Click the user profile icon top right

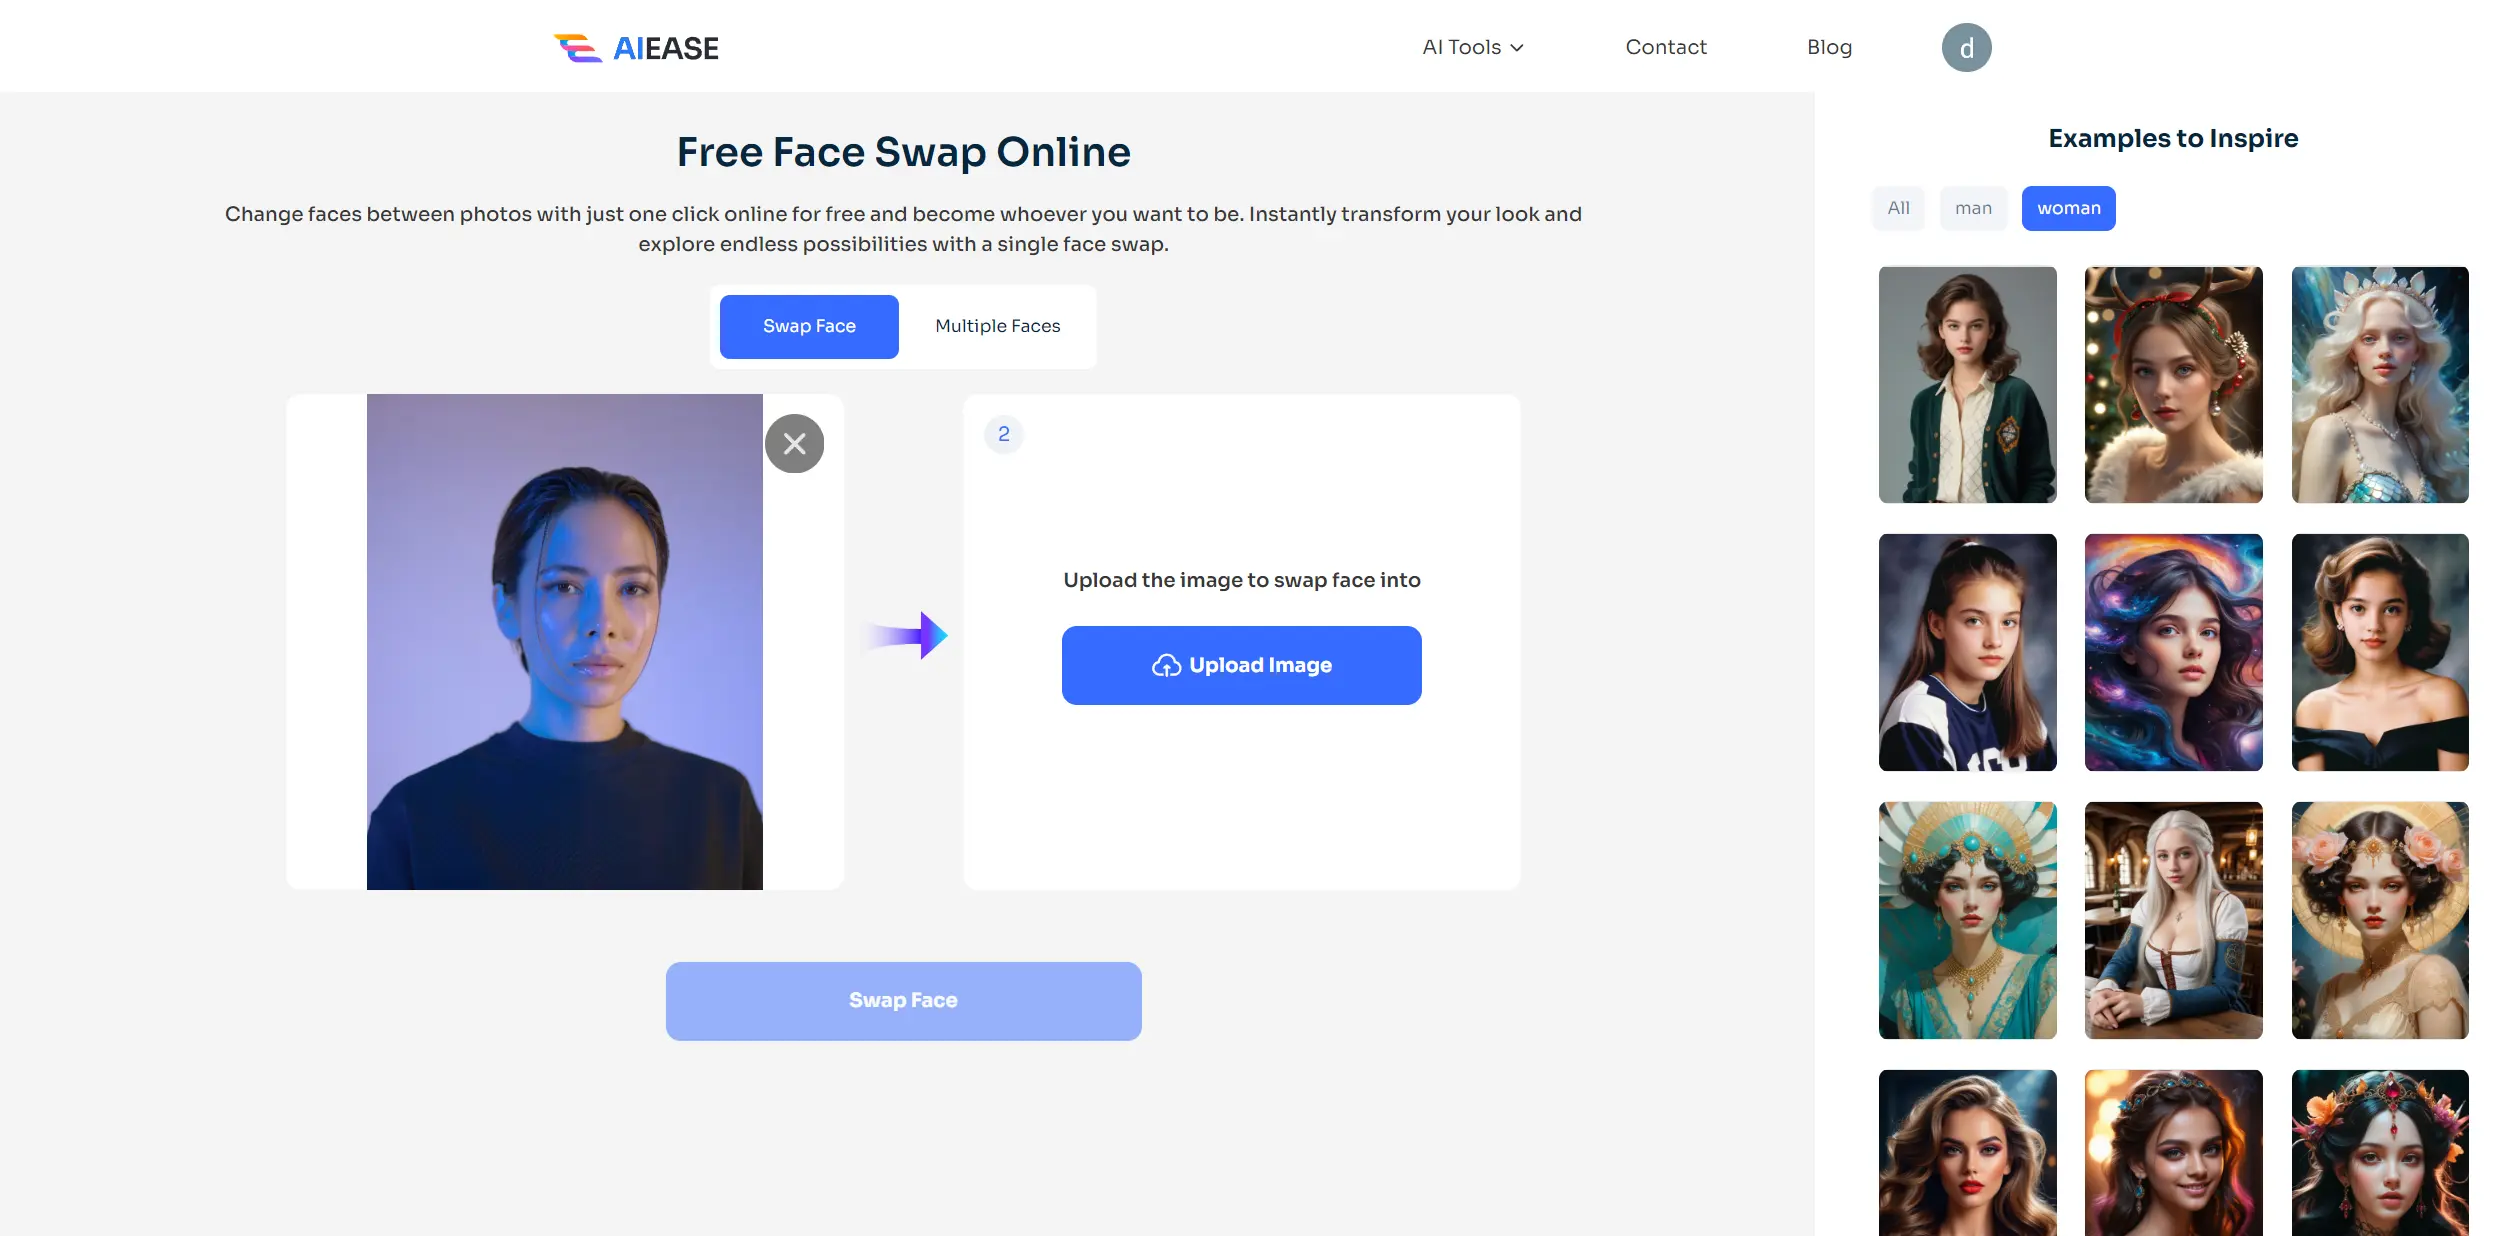tap(1965, 45)
